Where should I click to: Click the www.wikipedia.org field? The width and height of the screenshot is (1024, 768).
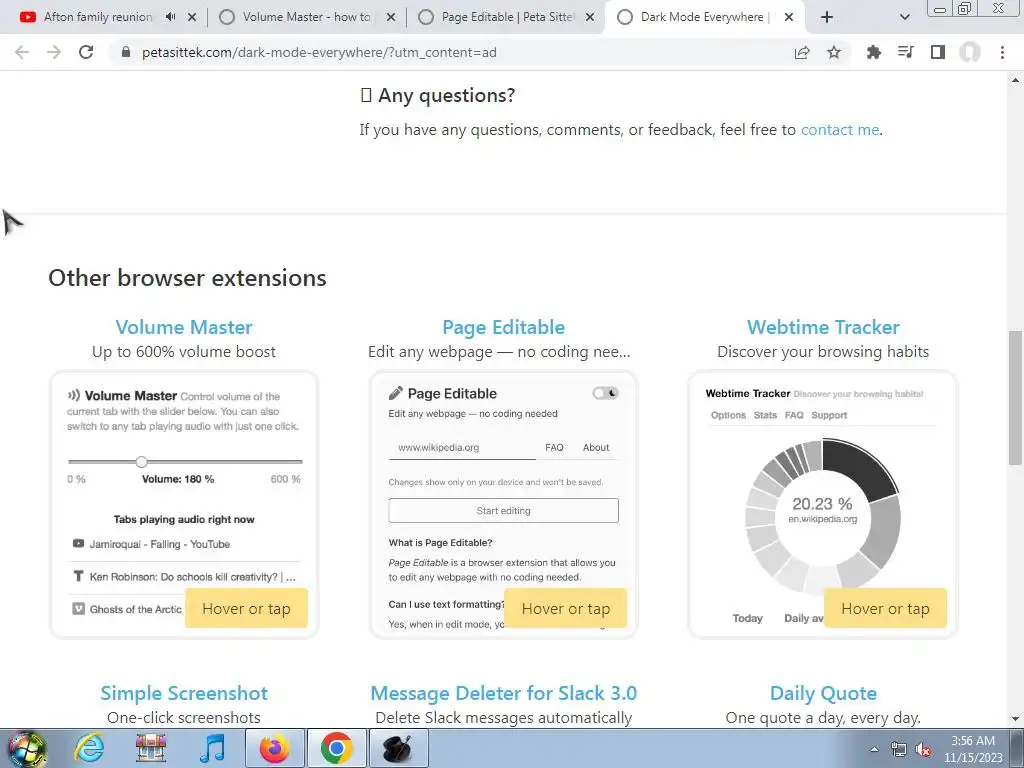[462, 448]
